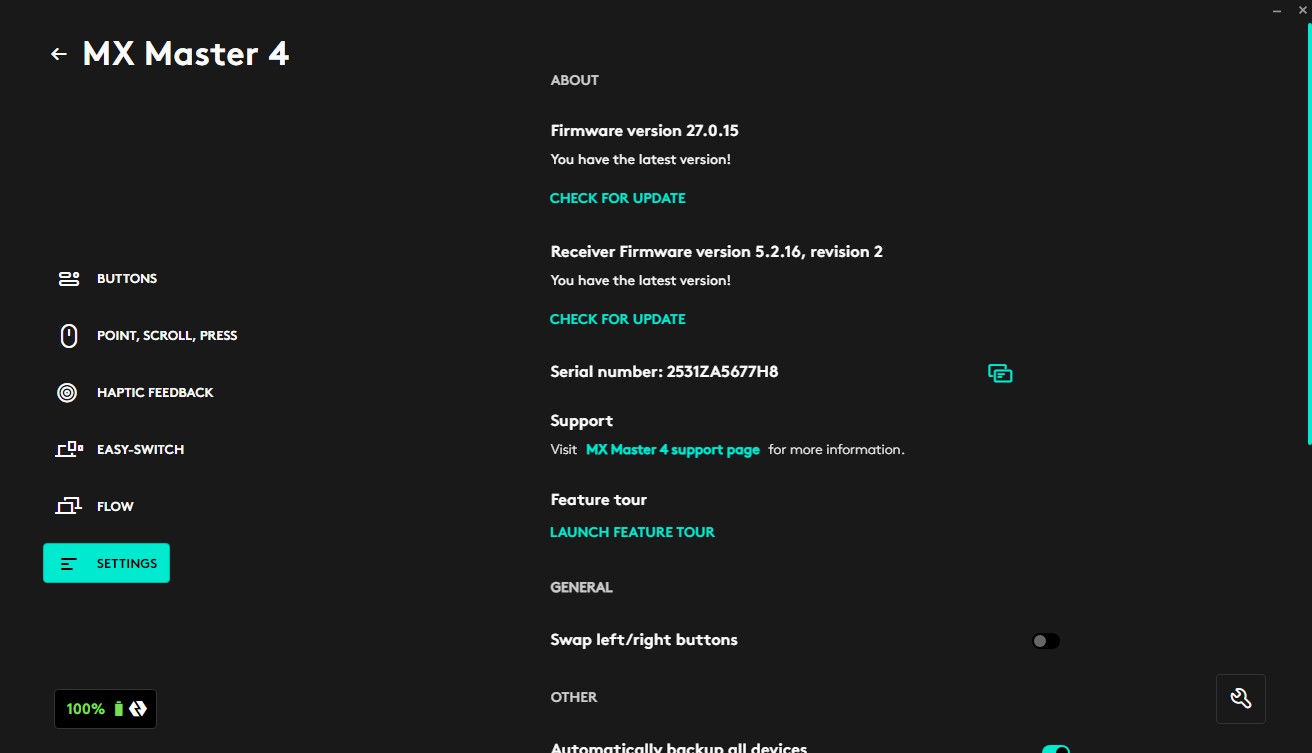Image resolution: width=1312 pixels, height=753 pixels.
Task: Click the Easy-Switch devices icon
Action: 68,450
